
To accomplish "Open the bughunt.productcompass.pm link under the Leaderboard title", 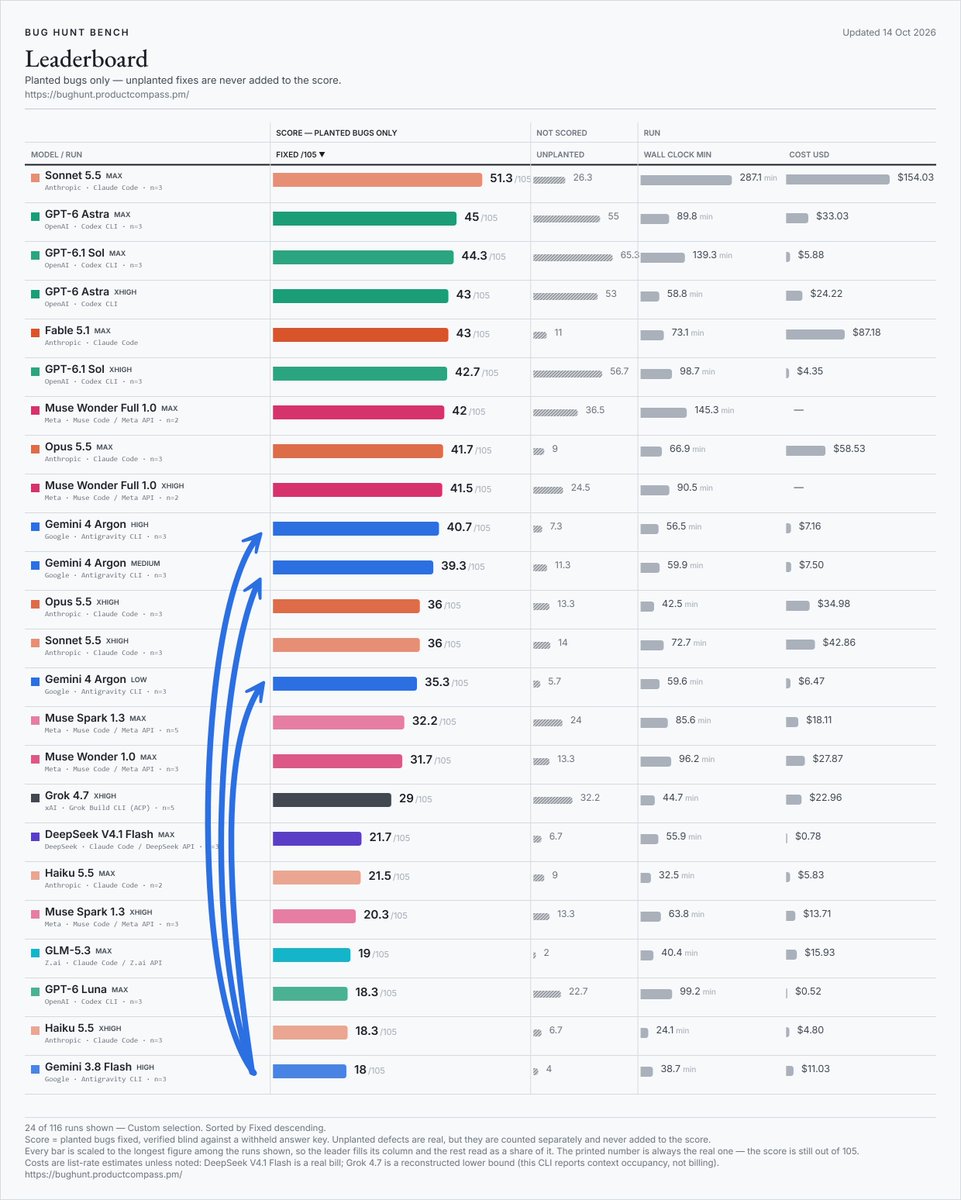I will (x=107, y=95).
